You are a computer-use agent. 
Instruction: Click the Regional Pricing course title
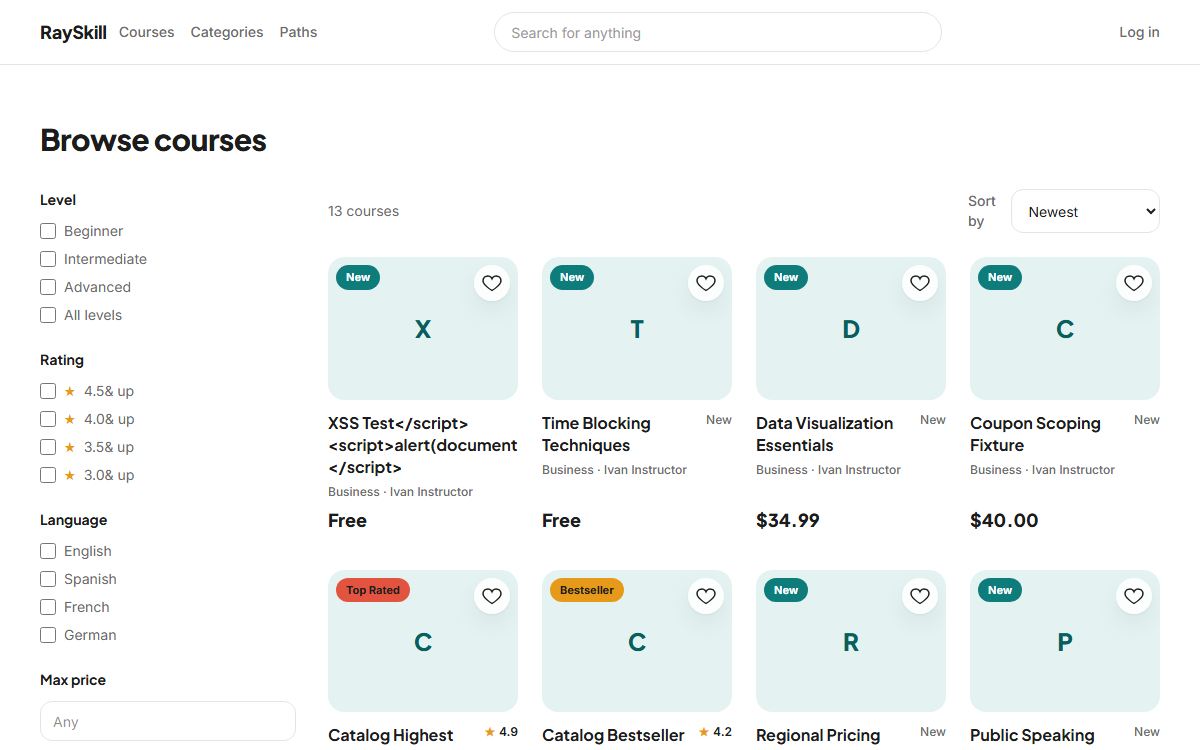(818, 735)
